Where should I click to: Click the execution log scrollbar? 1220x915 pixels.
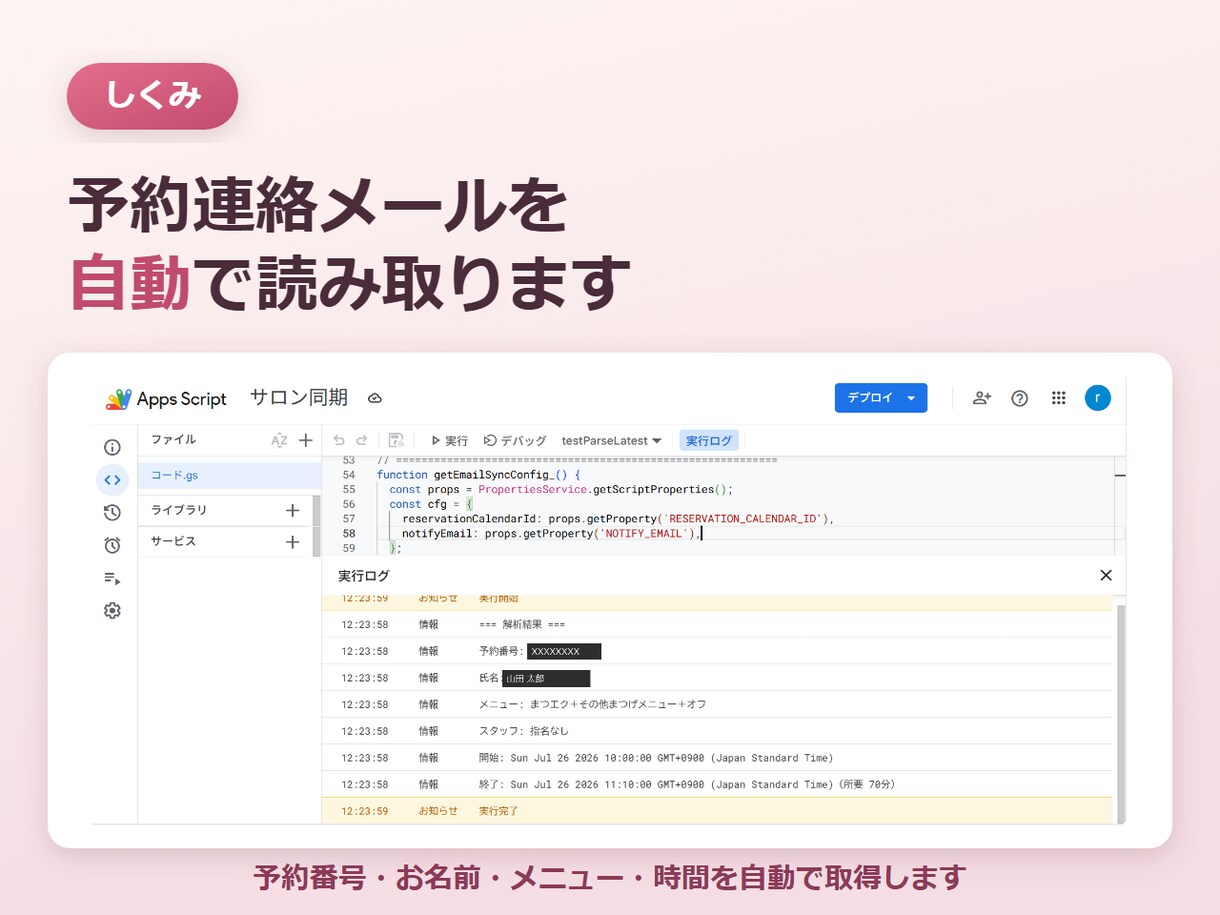(1121, 712)
